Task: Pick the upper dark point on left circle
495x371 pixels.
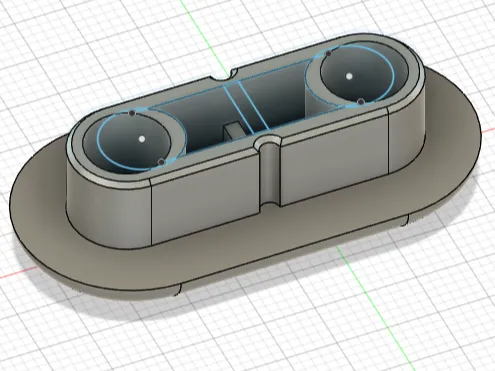Action: [132, 113]
